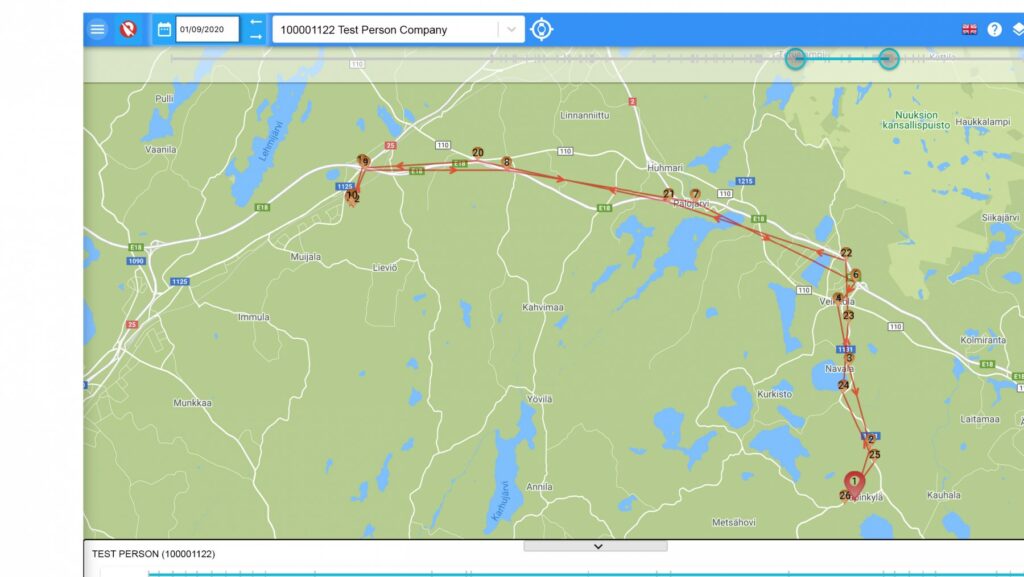
Task: Collapse bottom panel with the chevron handle
Action: 596,546
